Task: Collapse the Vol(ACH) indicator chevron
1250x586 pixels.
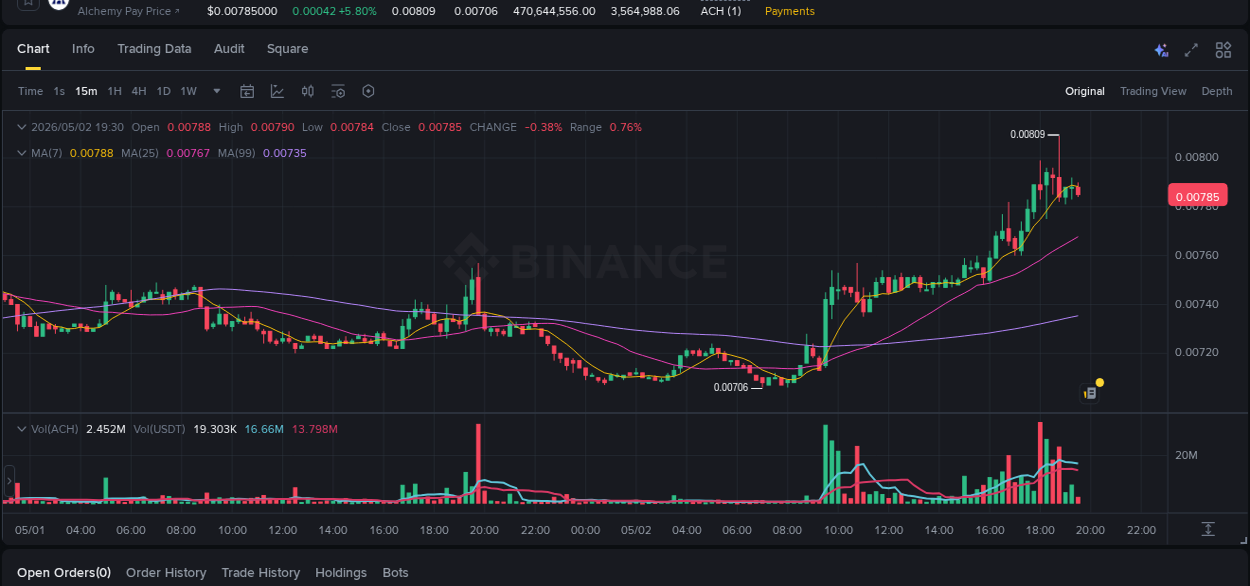Action: pos(22,429)
